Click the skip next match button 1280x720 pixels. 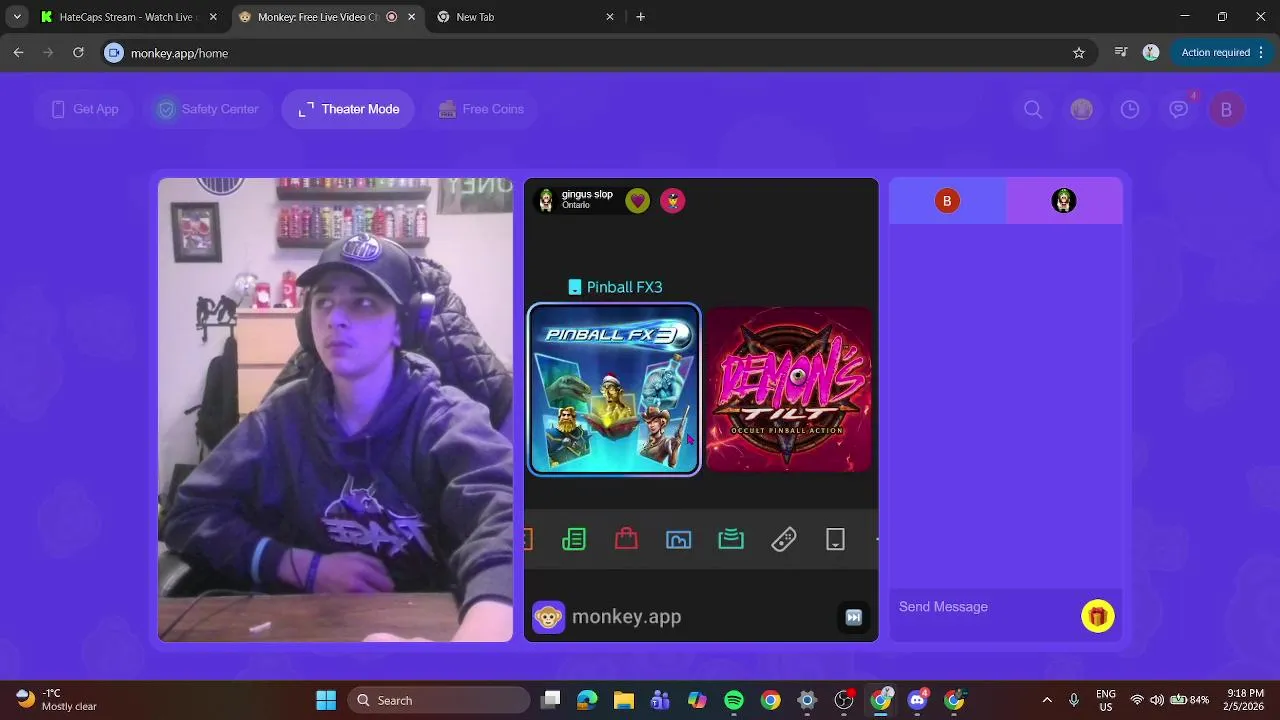click(853, 617)
